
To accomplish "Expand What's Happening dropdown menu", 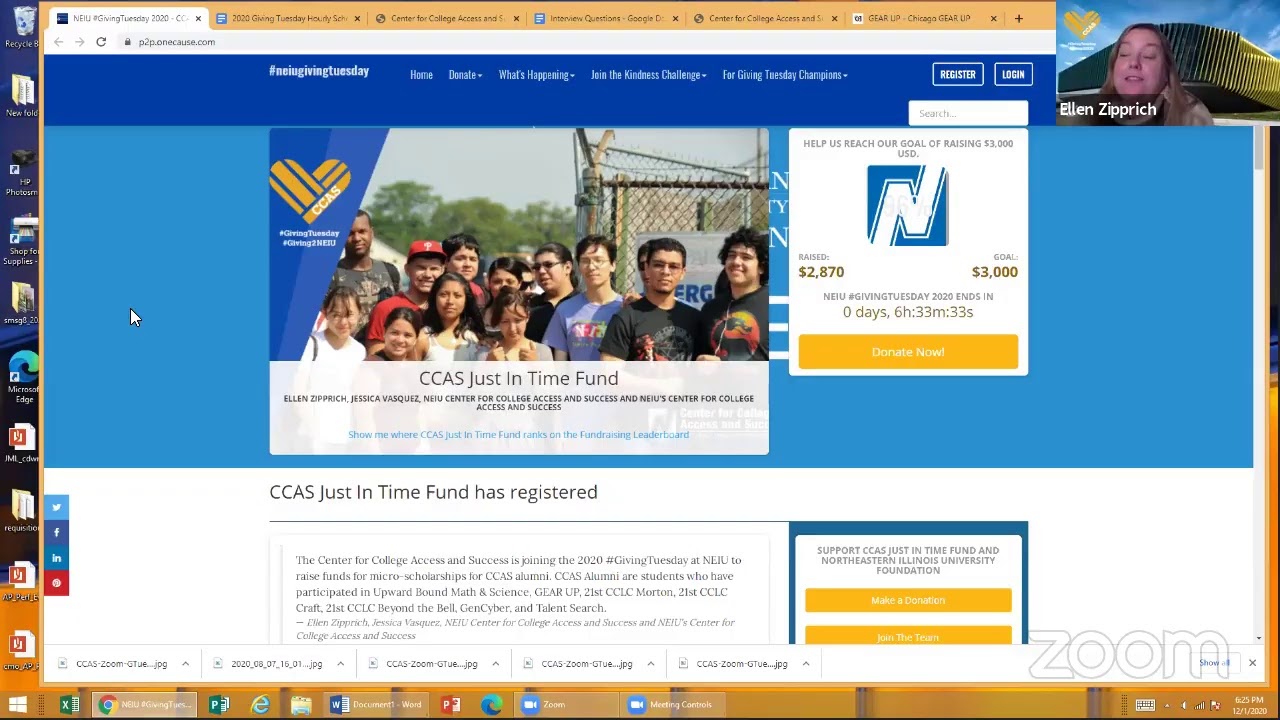I will 536,75.
